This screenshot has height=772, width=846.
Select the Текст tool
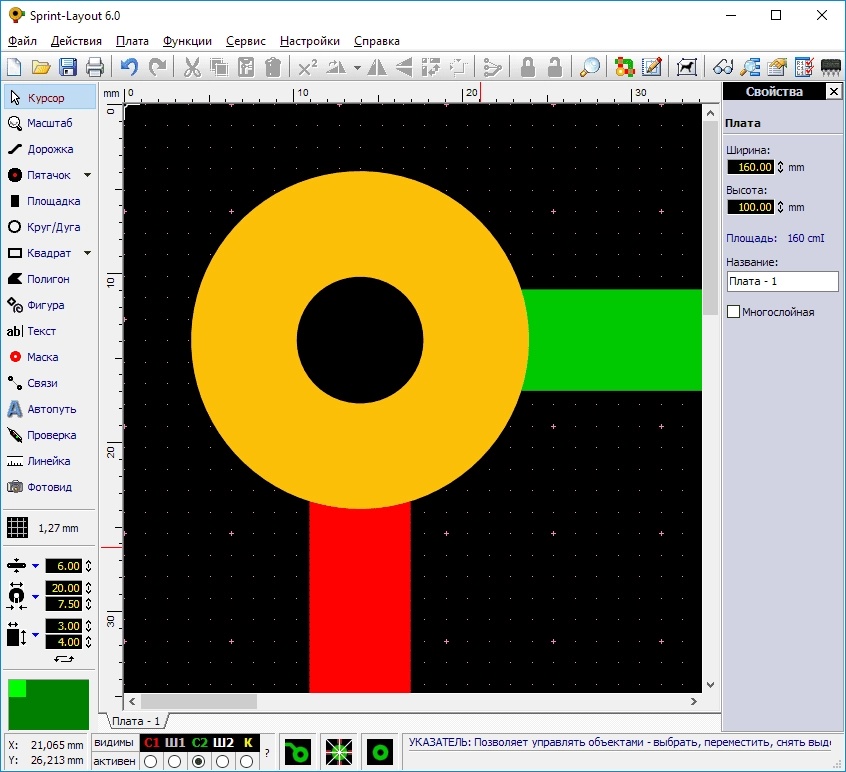click(x=50, y=331)
